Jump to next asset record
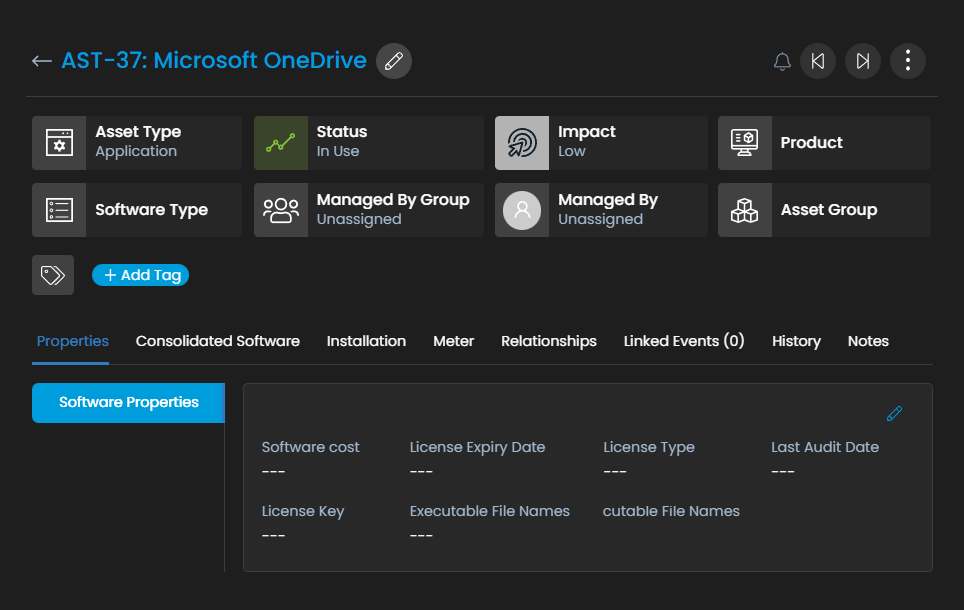 pyautogui.click(x=863, y=61)
